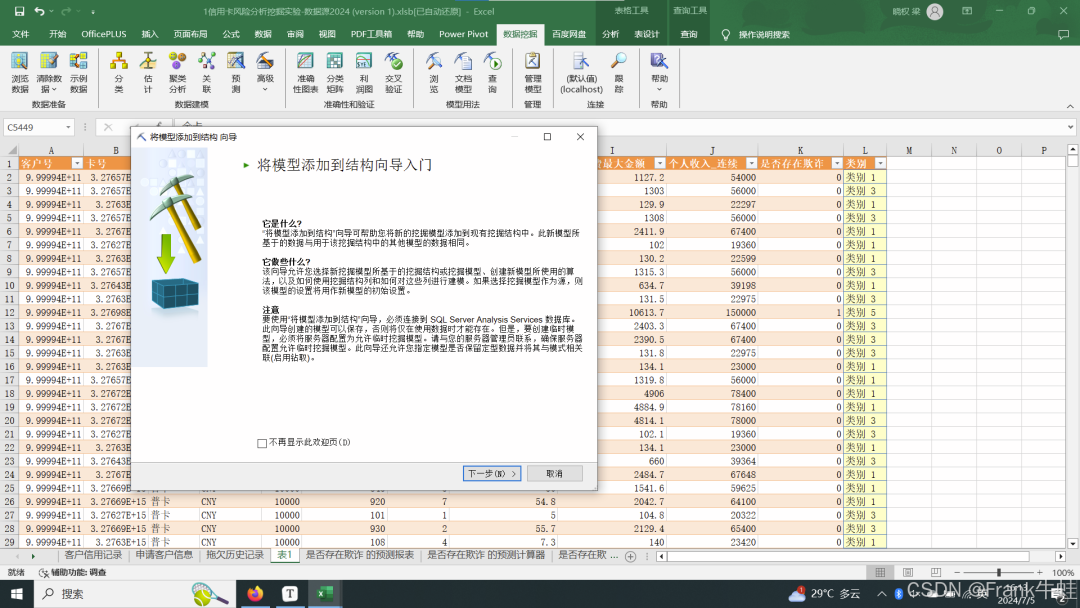The width and height of the screenshot is (1080, 608).
Task: Switch to page break preview icon
Action: [935, 572]
